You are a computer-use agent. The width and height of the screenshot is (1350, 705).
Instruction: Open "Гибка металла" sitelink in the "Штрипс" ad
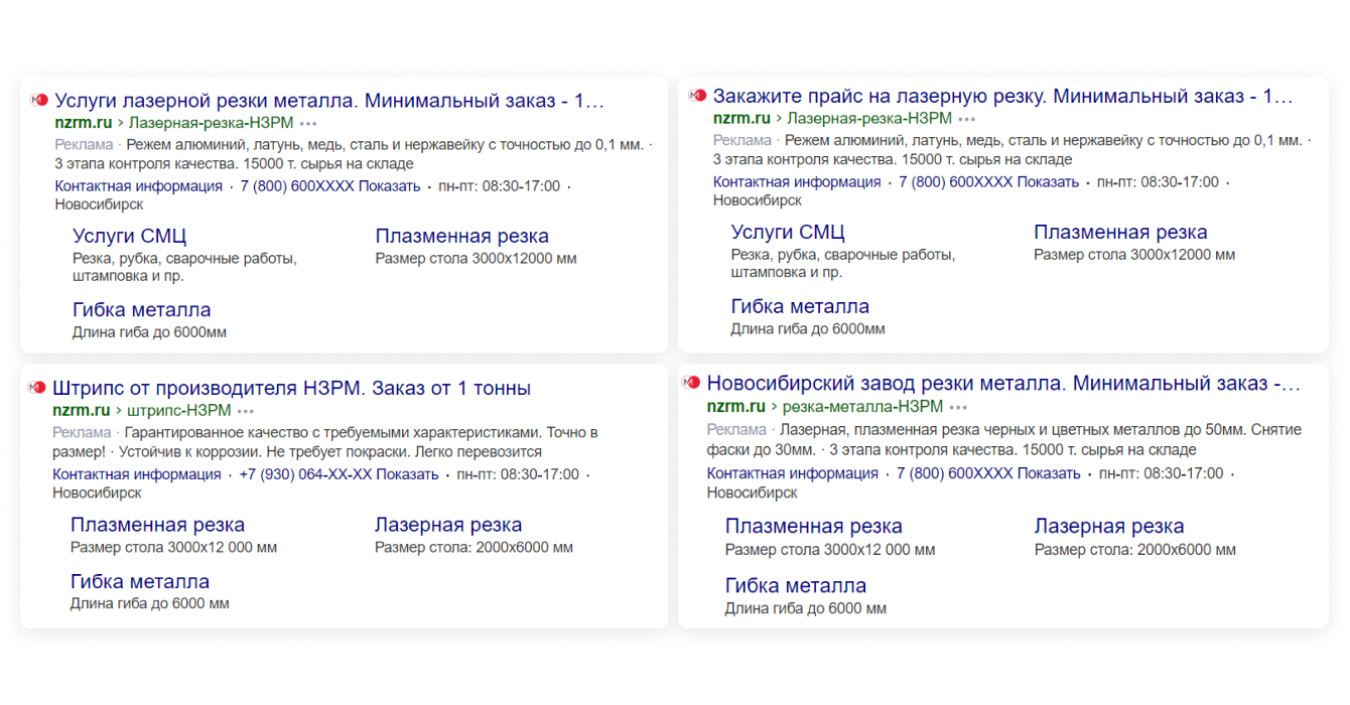click(140, 581)
